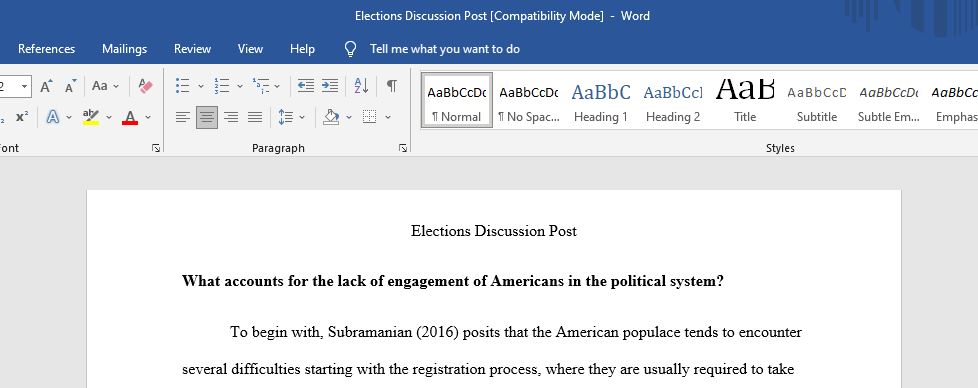The width and height of the screenshot is (978, 388).
Task: Apply the Heading 2 style
Action: (x=673, y=100)
